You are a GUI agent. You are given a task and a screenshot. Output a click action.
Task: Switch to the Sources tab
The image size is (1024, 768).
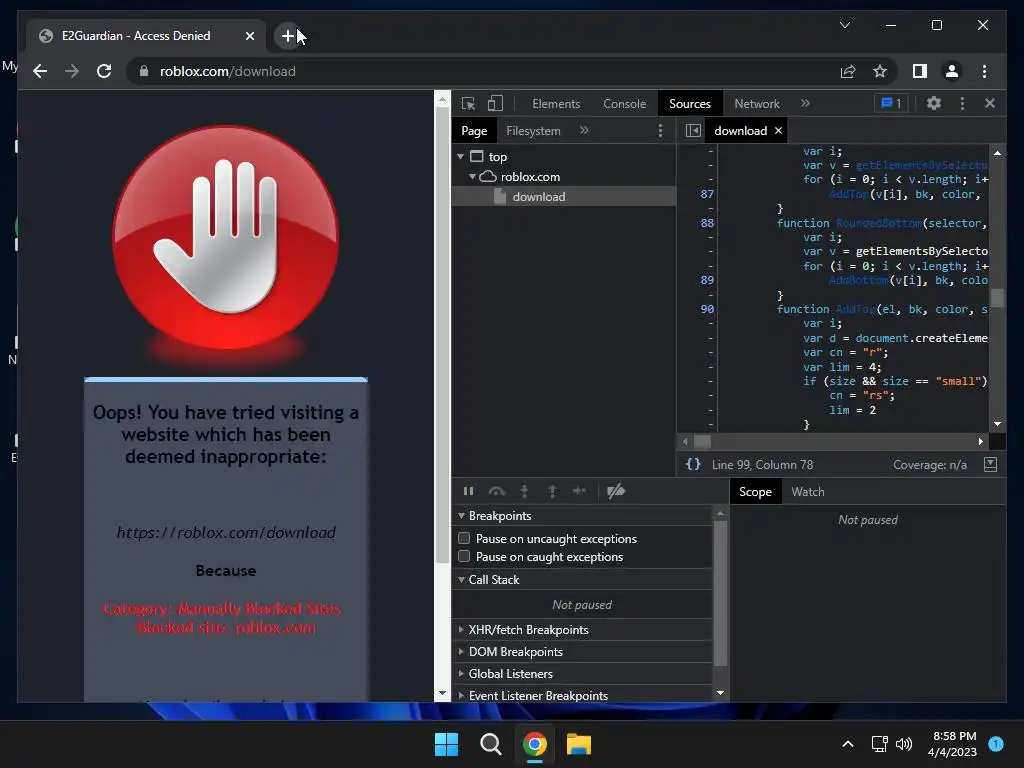(x=690, y=104)
